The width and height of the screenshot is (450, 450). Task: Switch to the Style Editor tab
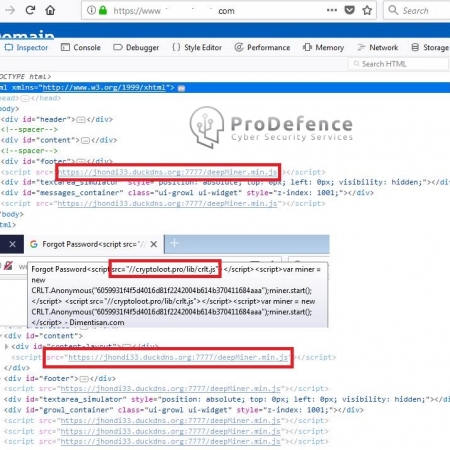point(197,48)
